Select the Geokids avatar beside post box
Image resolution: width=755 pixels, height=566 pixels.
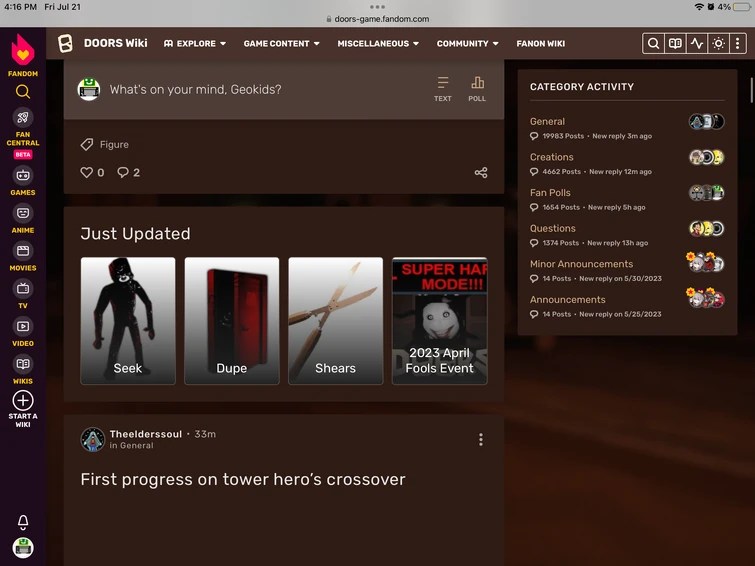(89, 89)
